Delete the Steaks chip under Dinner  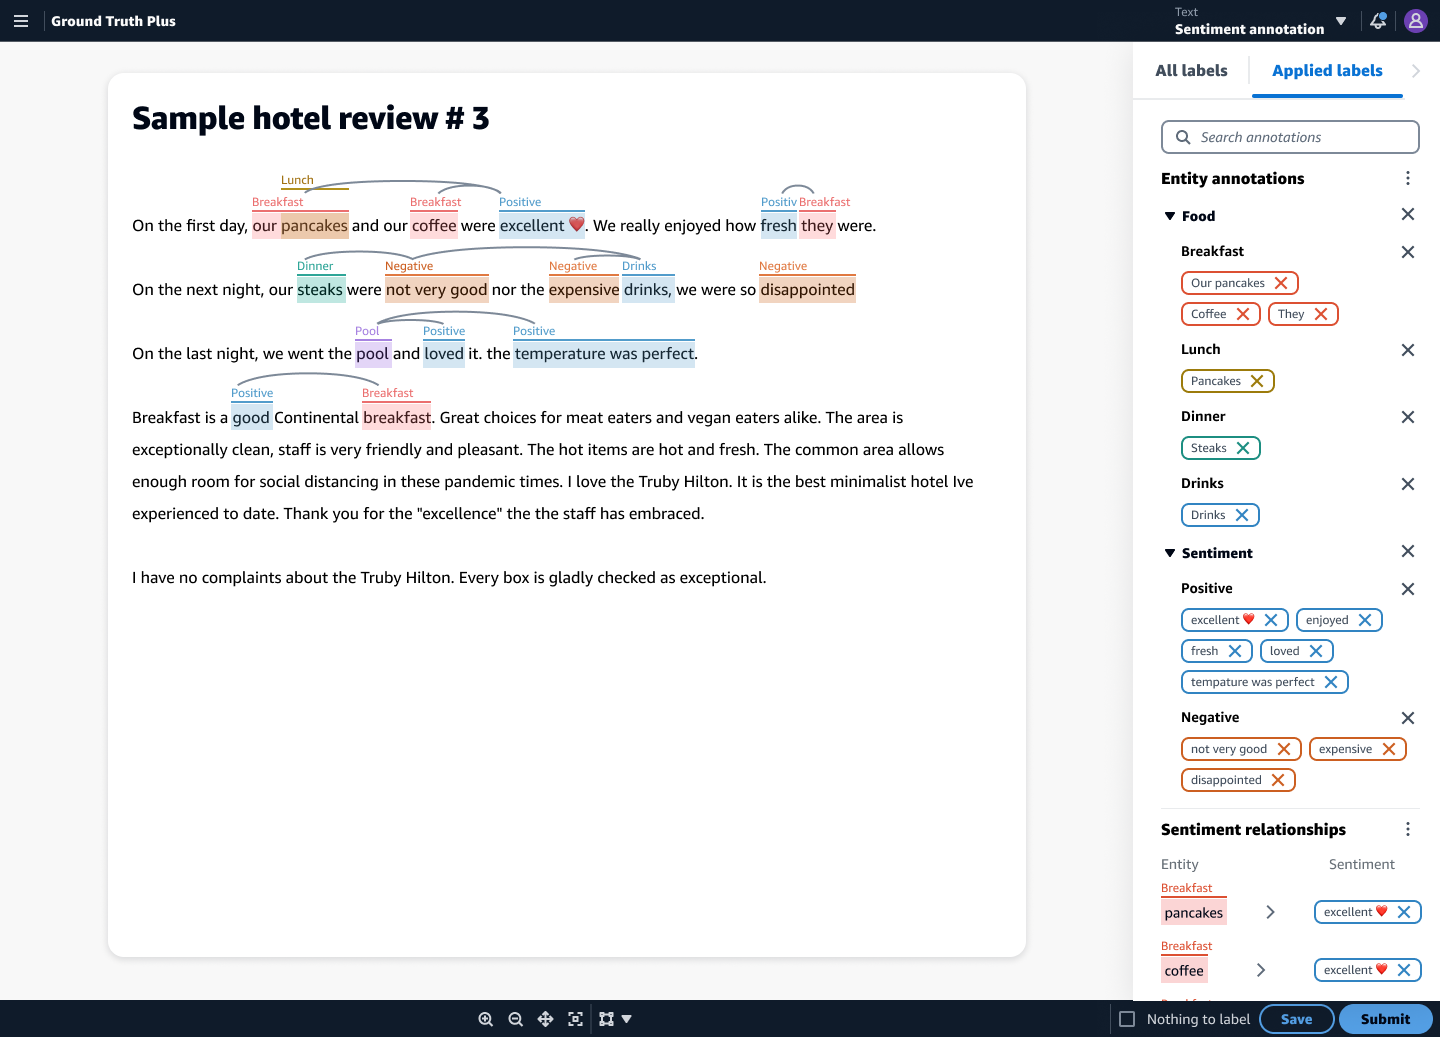coord(1243,448)
